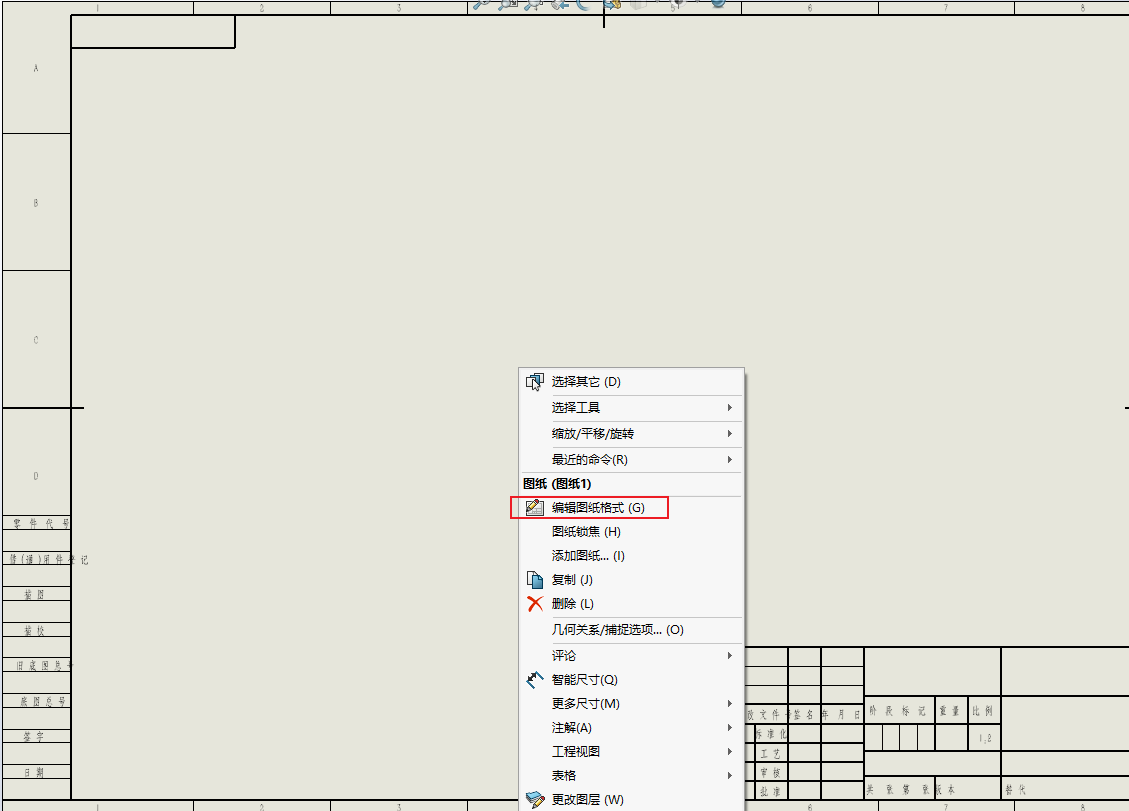Expand the 注解(A) annotations submenu

(x=630, y=728)
